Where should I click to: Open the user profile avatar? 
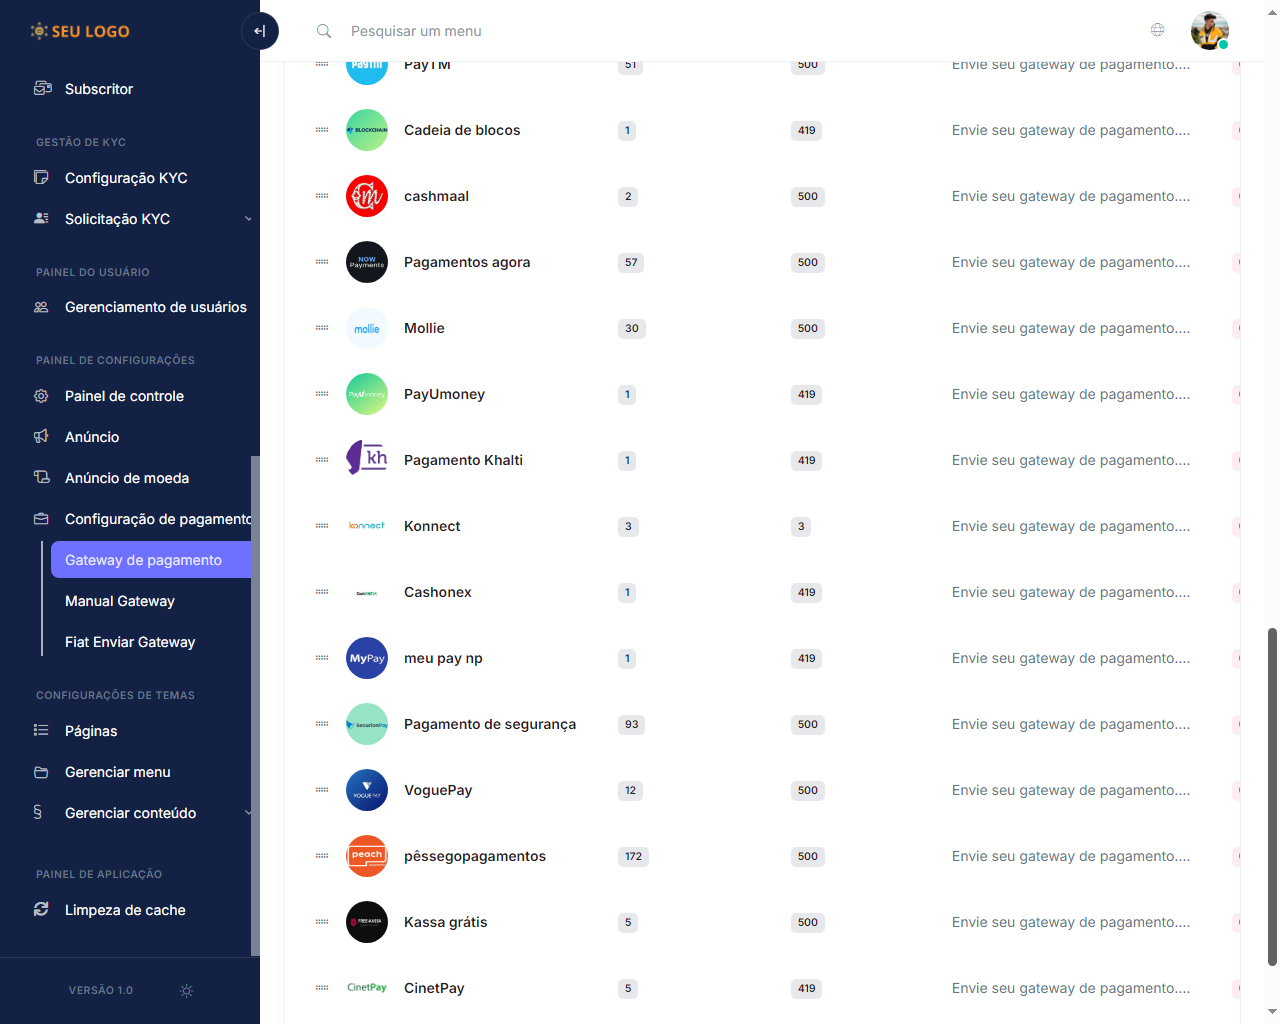[1209, 31]
